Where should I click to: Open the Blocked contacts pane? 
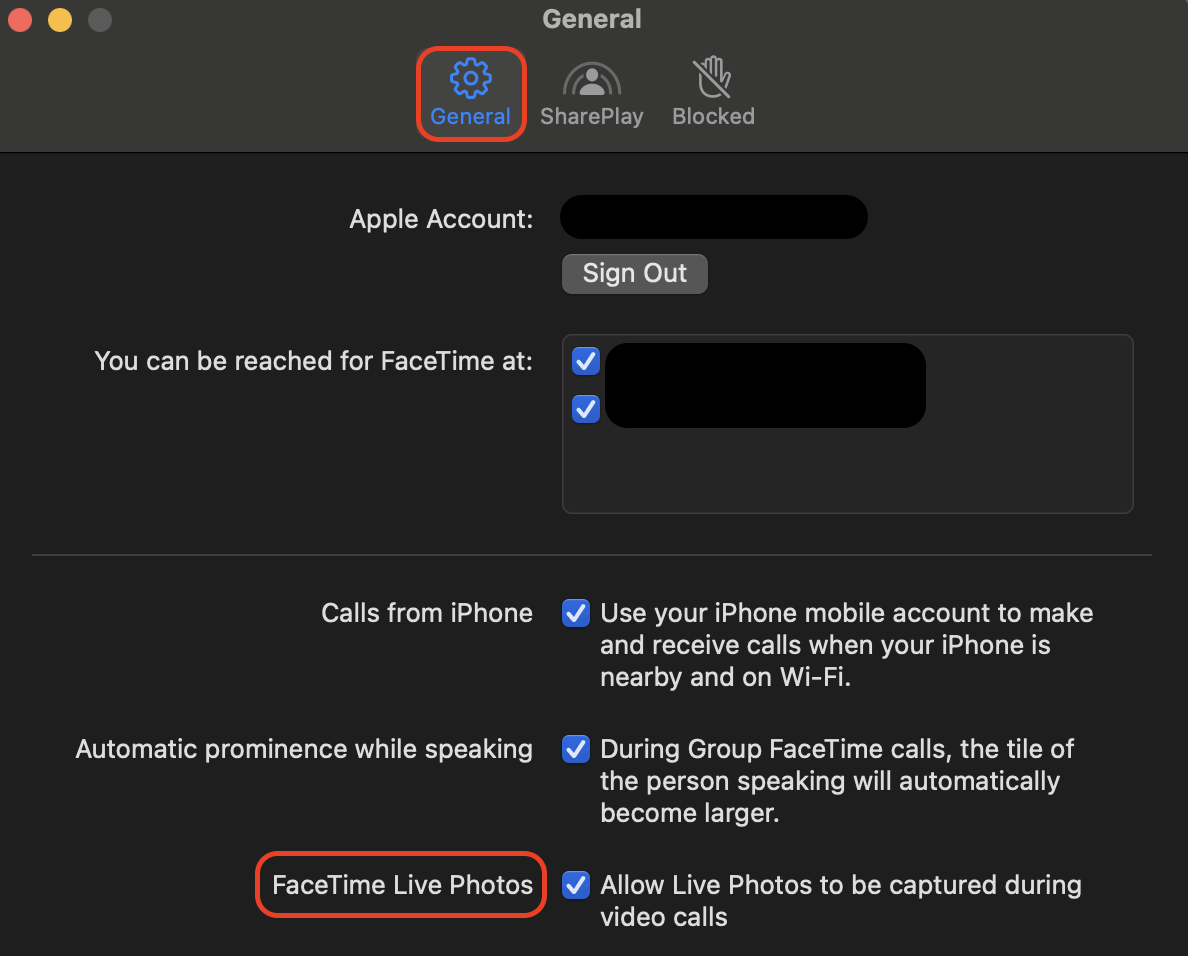712,90
